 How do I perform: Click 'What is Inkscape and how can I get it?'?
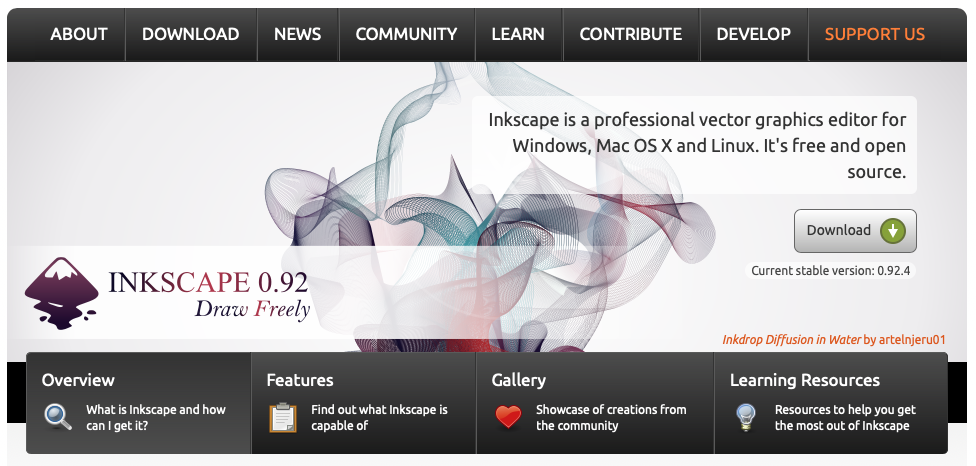[156, 417]
